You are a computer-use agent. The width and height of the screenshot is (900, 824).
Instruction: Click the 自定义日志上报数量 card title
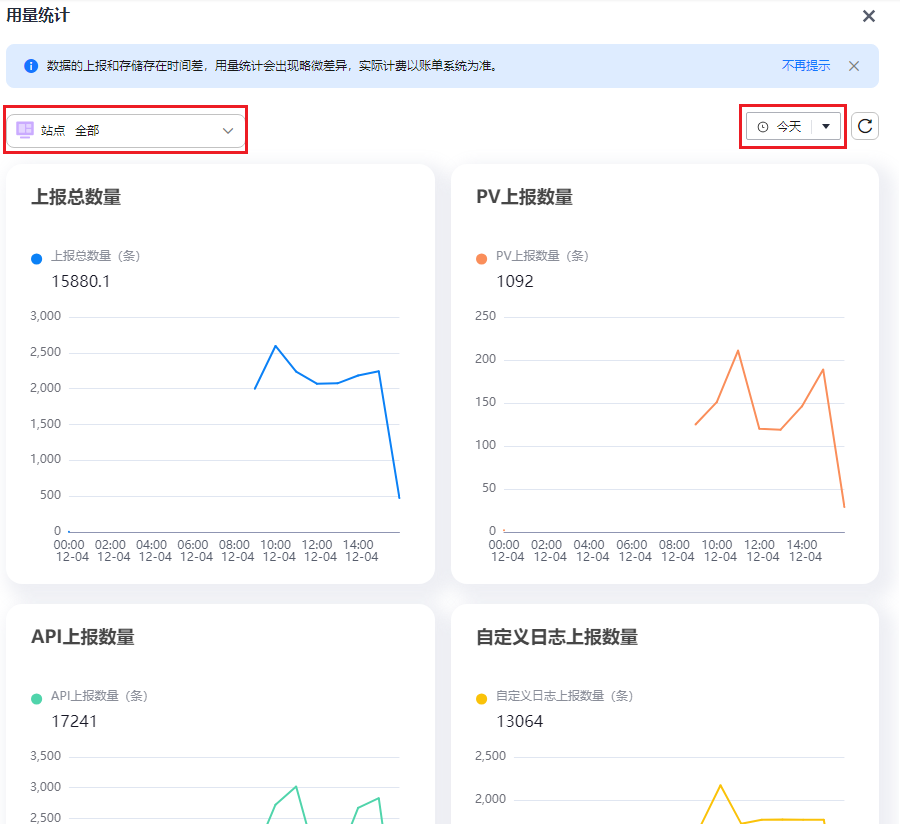tap(557, 637)
